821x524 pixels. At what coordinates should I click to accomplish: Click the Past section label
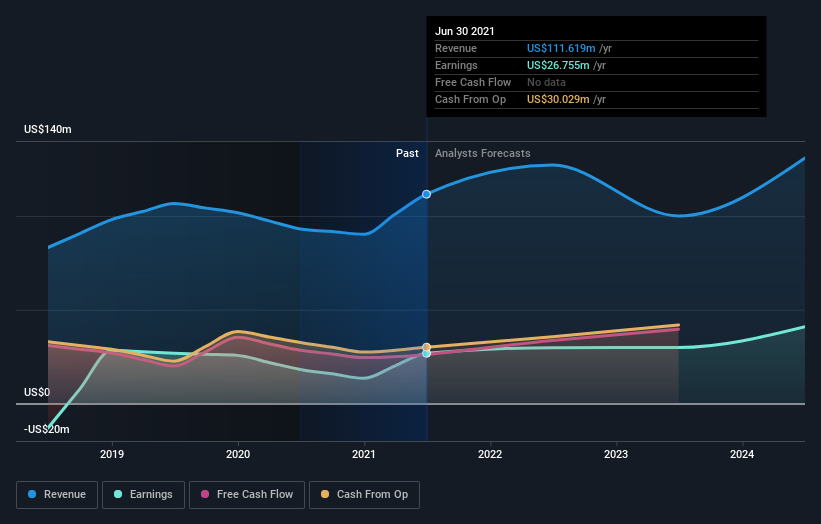407,153
